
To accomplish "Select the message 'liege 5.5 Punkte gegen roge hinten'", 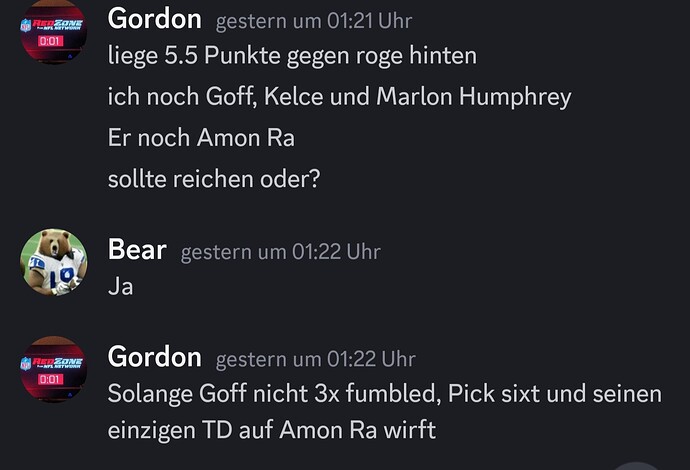I will (292, 56).
